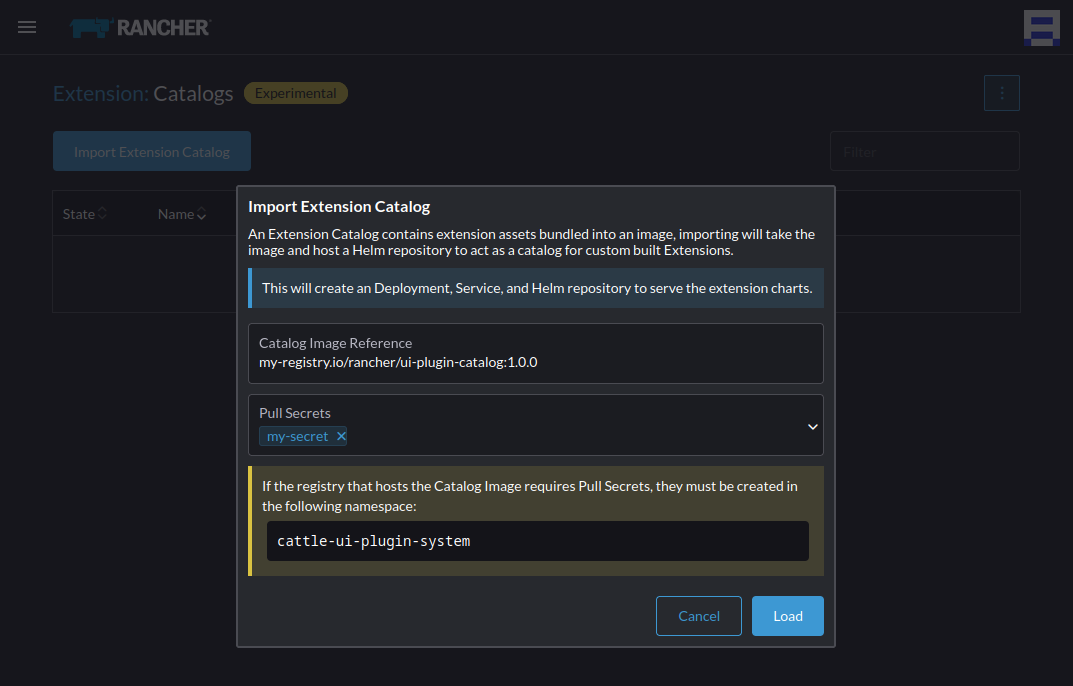
Task: Open the Pull Secrets selector
Action: click(550, 425)
